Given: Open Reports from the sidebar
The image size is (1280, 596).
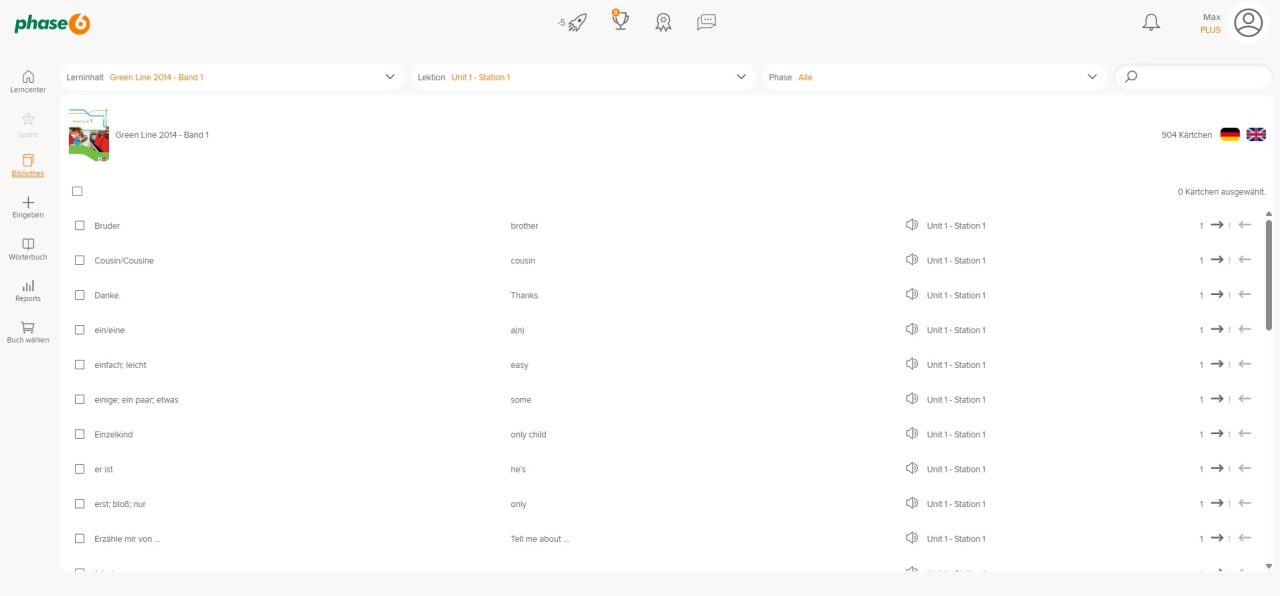Looking at the screenshot, I should tap(28, 290).
